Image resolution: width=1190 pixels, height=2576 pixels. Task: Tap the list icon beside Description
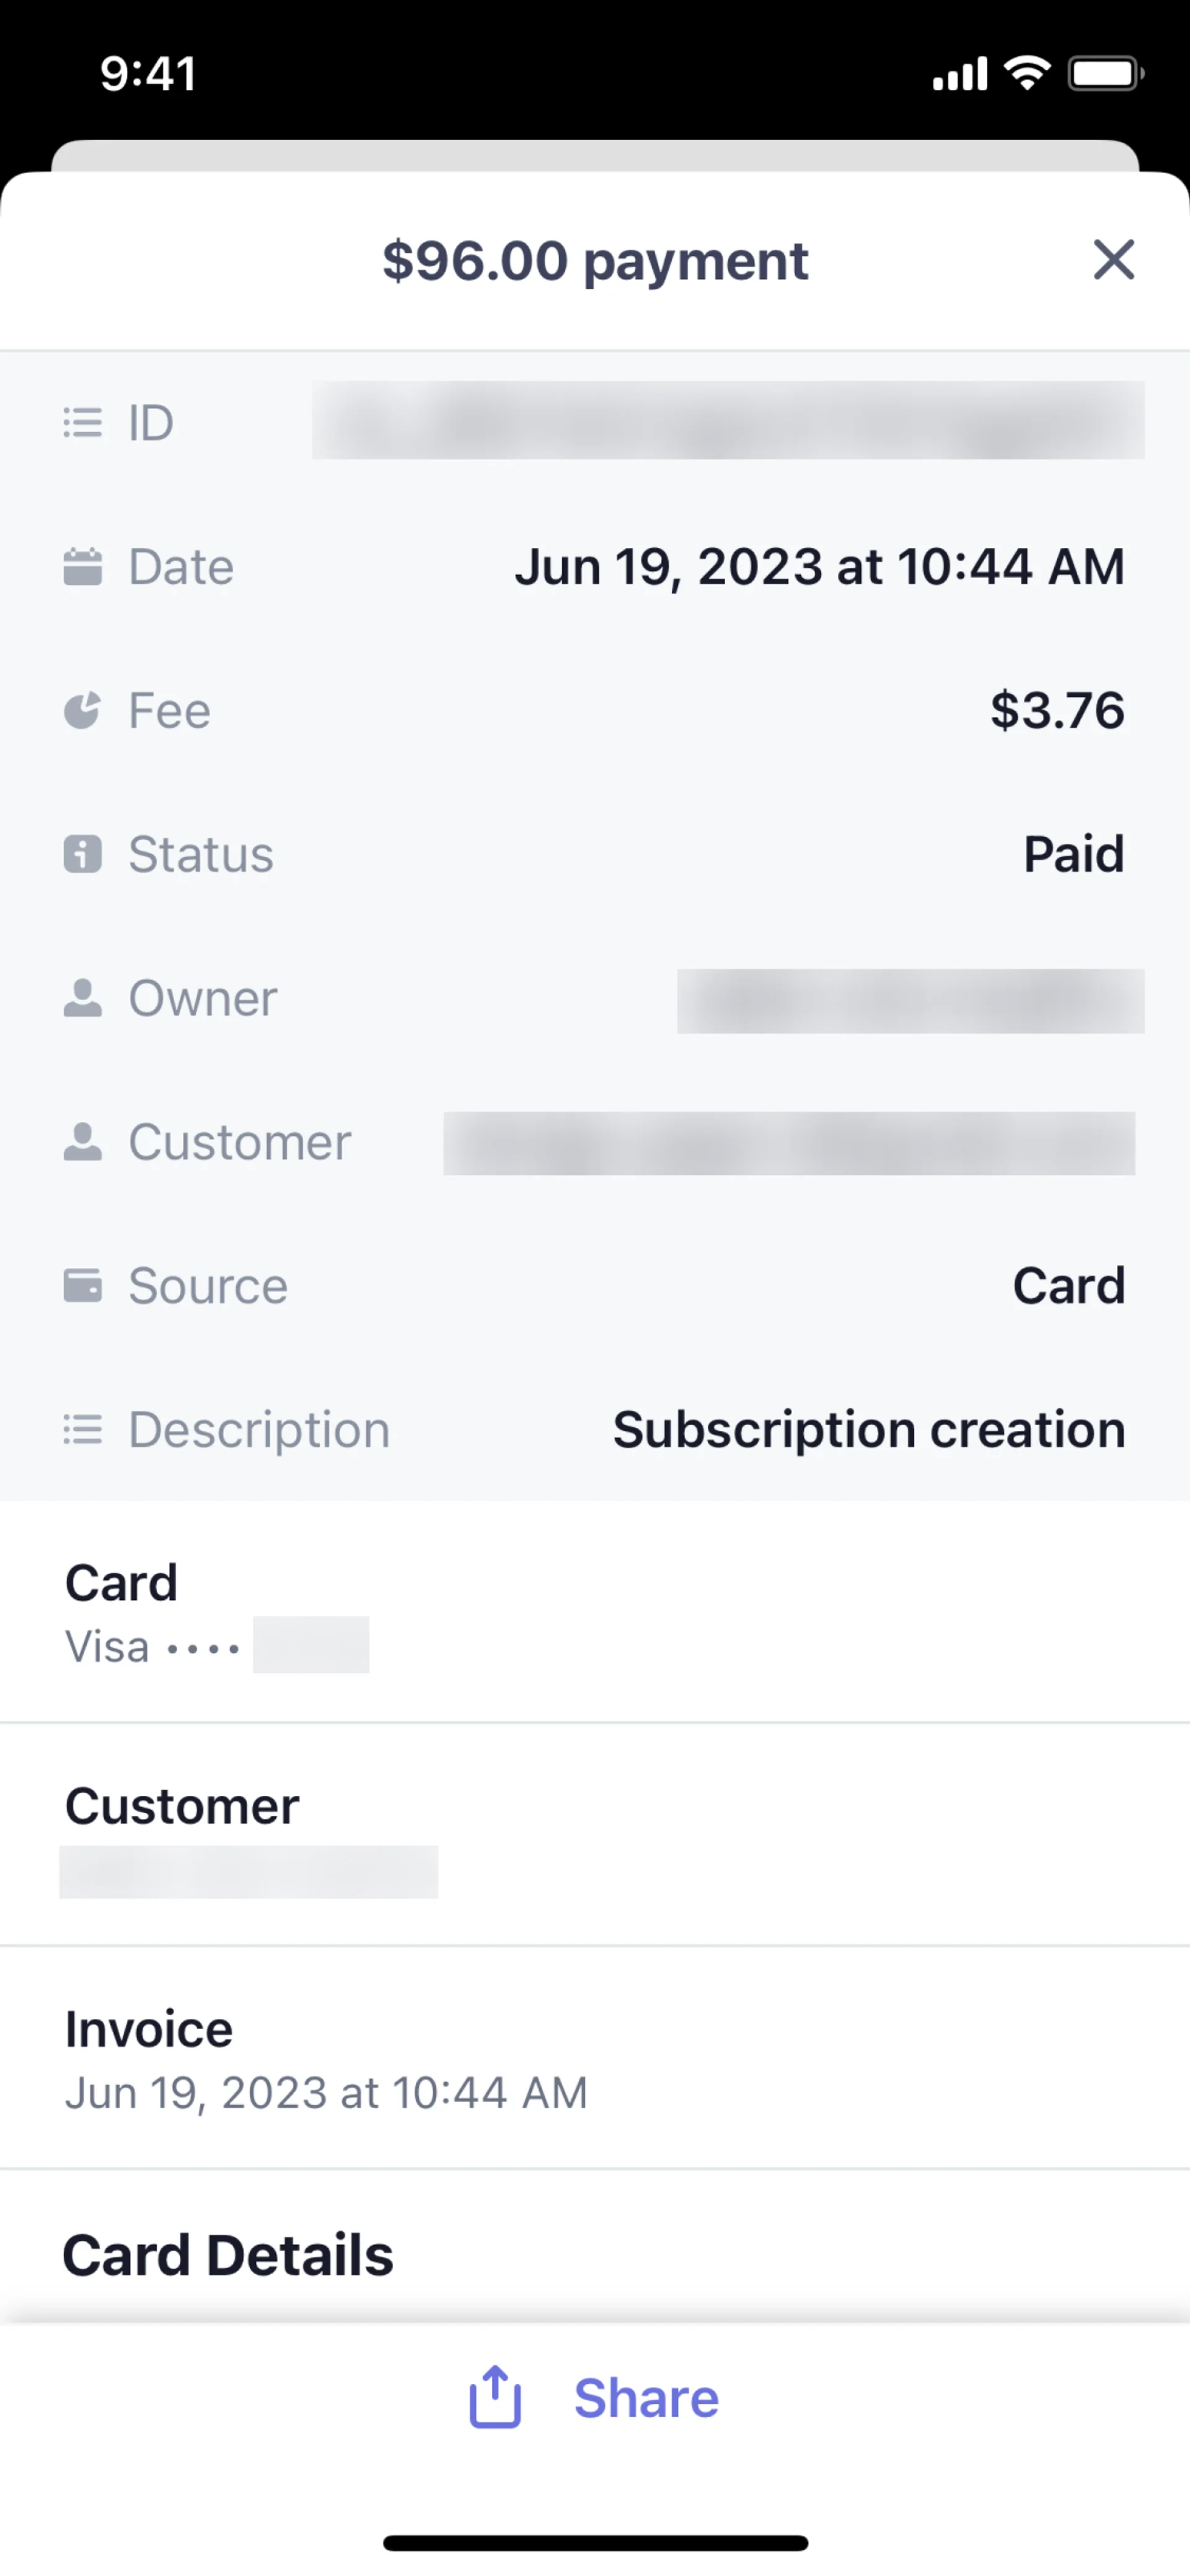click(x=82, y=1430)
